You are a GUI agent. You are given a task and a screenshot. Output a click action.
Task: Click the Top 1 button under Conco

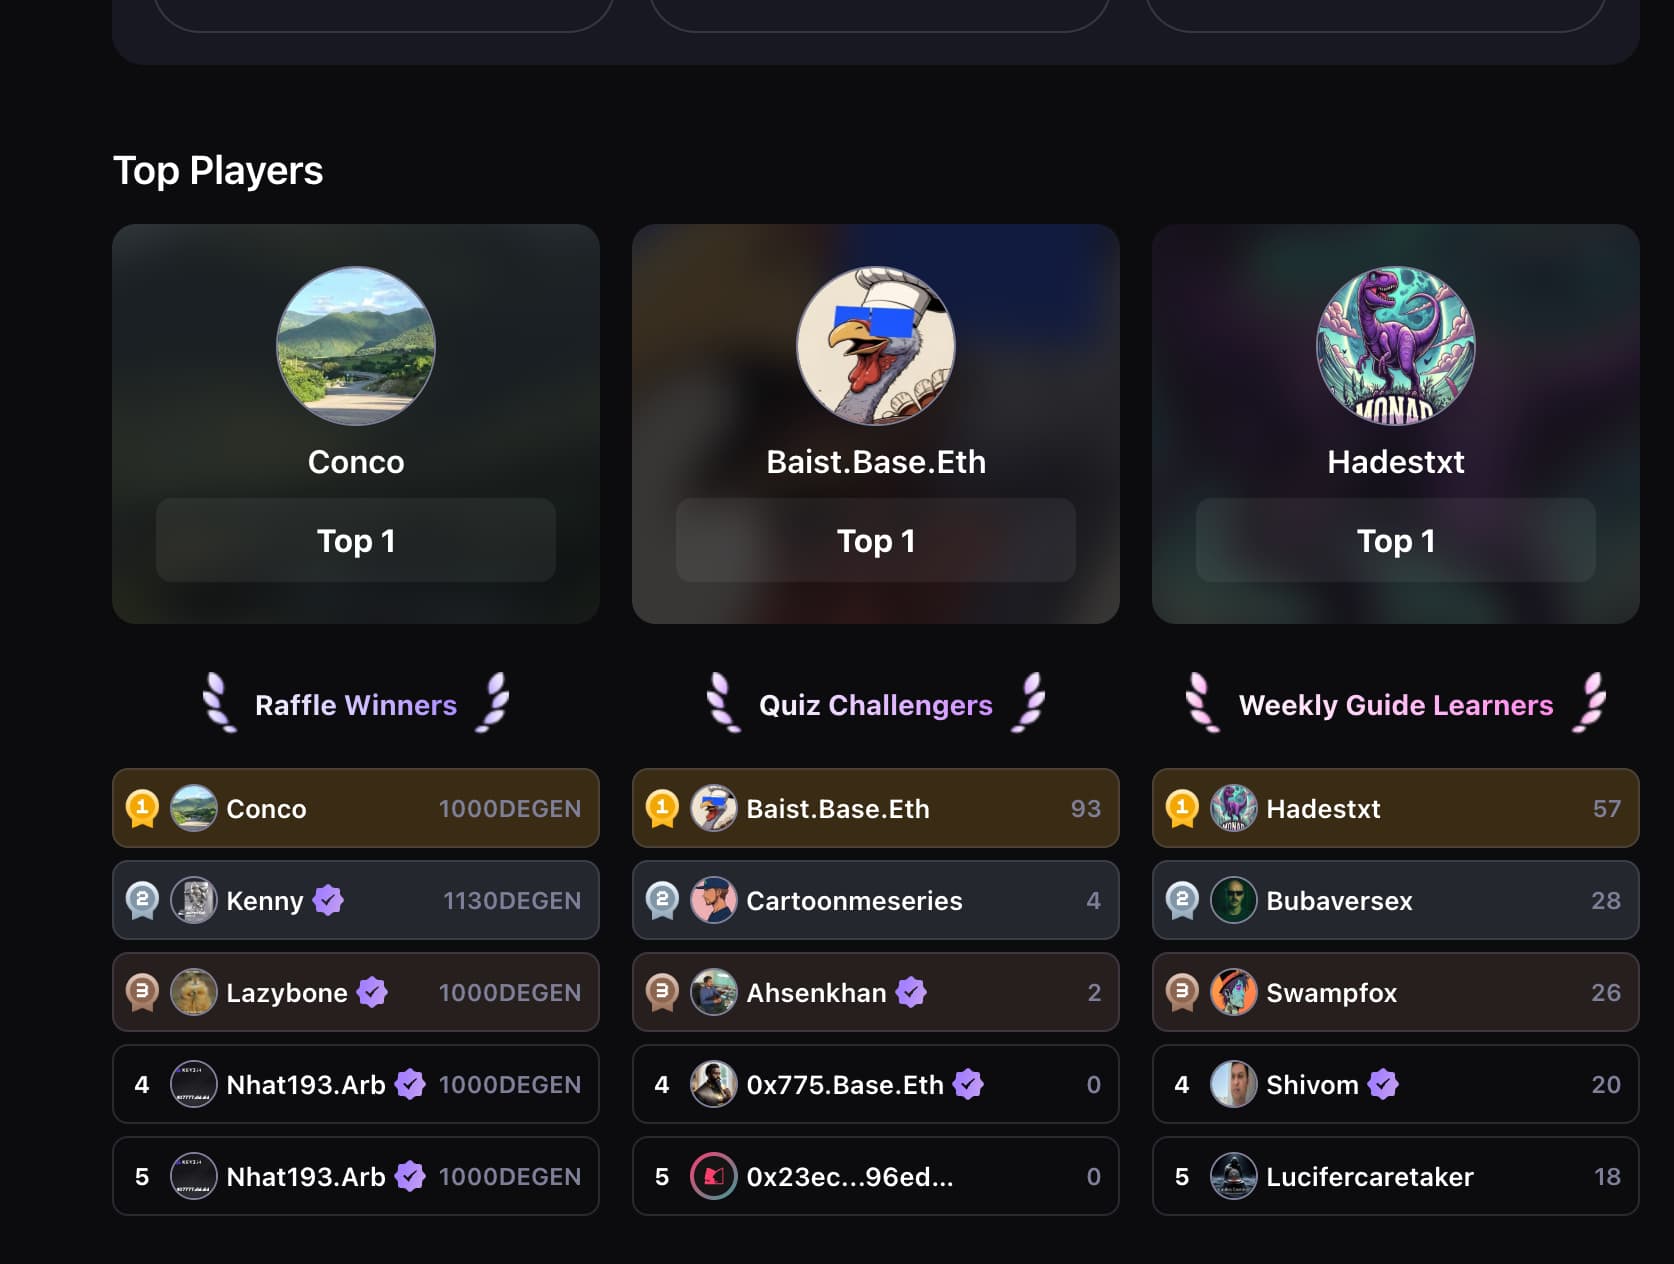(356, 540)
